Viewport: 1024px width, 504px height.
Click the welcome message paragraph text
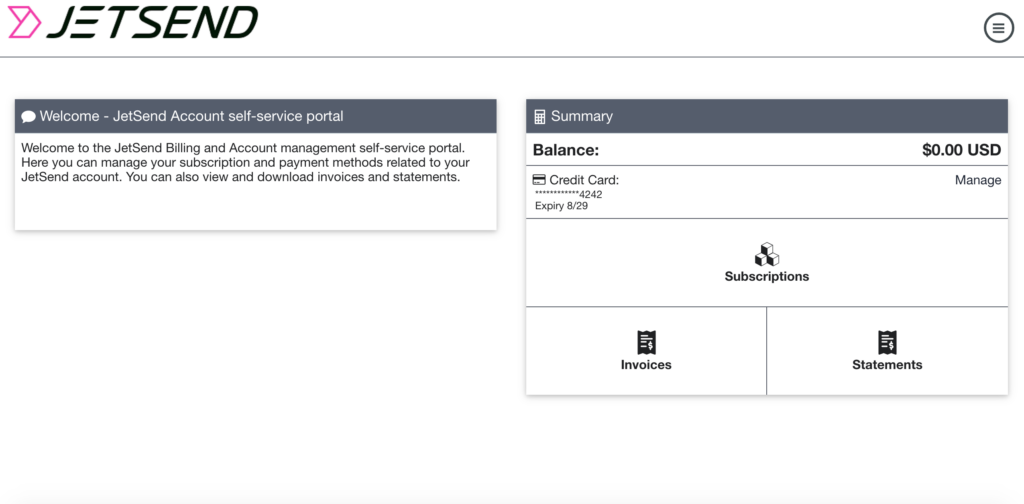tap(246, 162)
